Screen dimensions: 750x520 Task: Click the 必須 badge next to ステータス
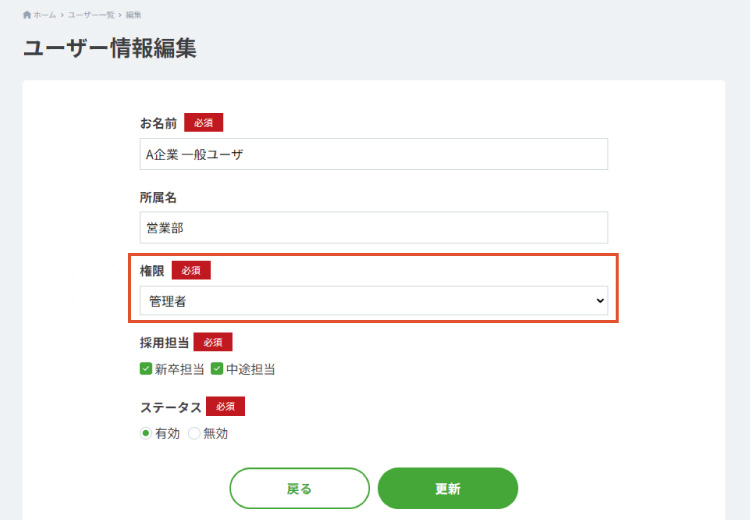point(225,406)
